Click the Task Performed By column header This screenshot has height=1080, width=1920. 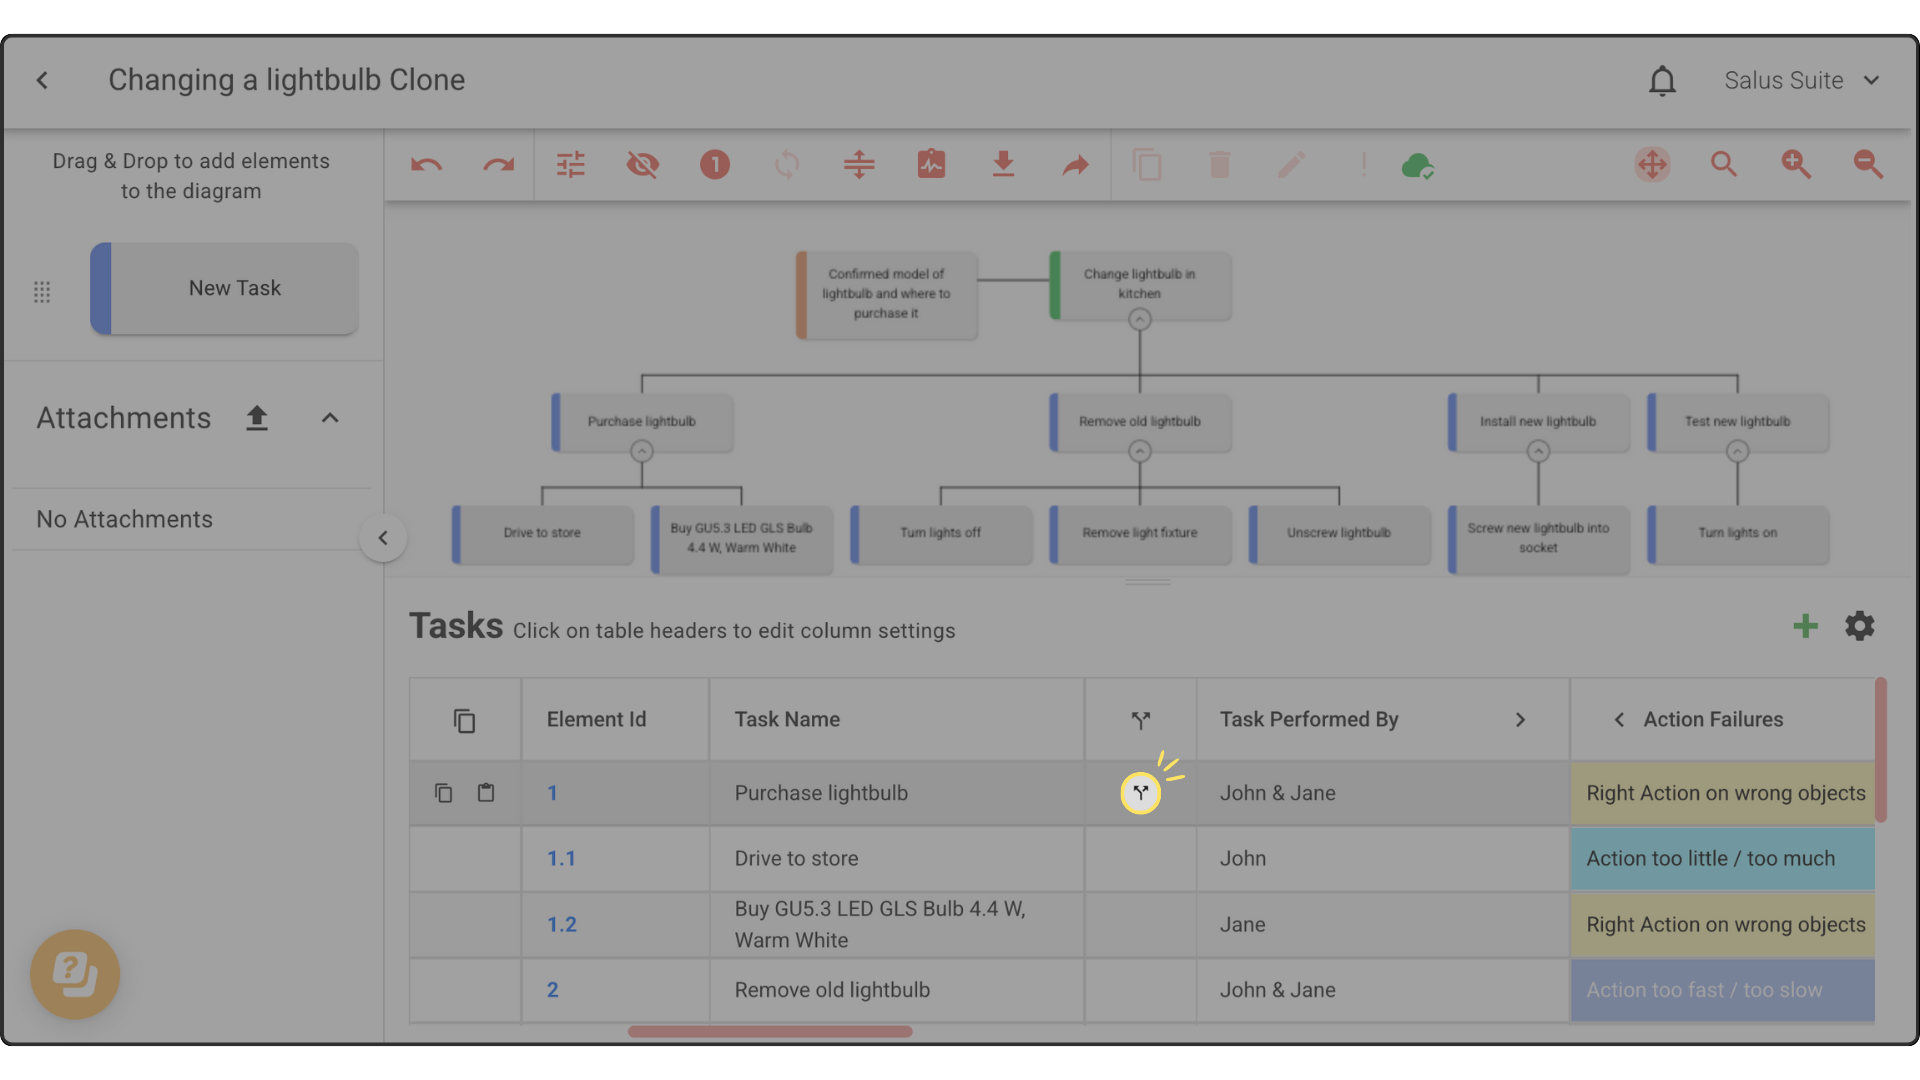(1308, 720)
